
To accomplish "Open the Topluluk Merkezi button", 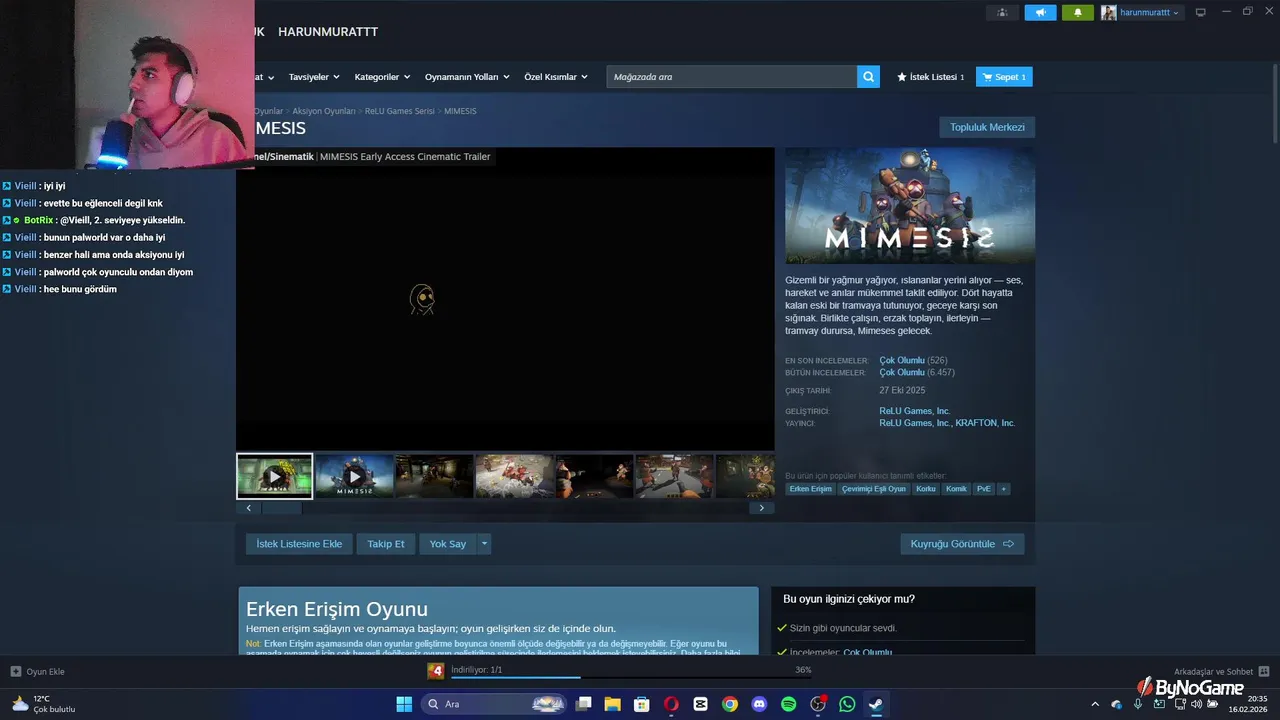I will [987, 127].
